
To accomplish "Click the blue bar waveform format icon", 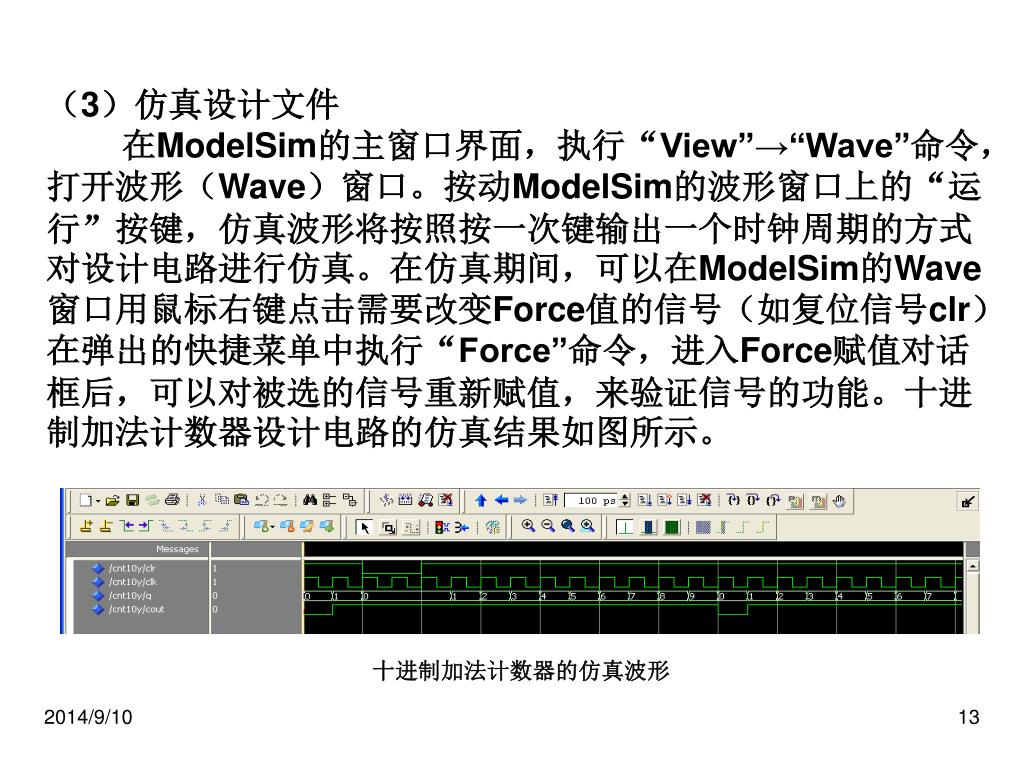I will coord(648,526).
